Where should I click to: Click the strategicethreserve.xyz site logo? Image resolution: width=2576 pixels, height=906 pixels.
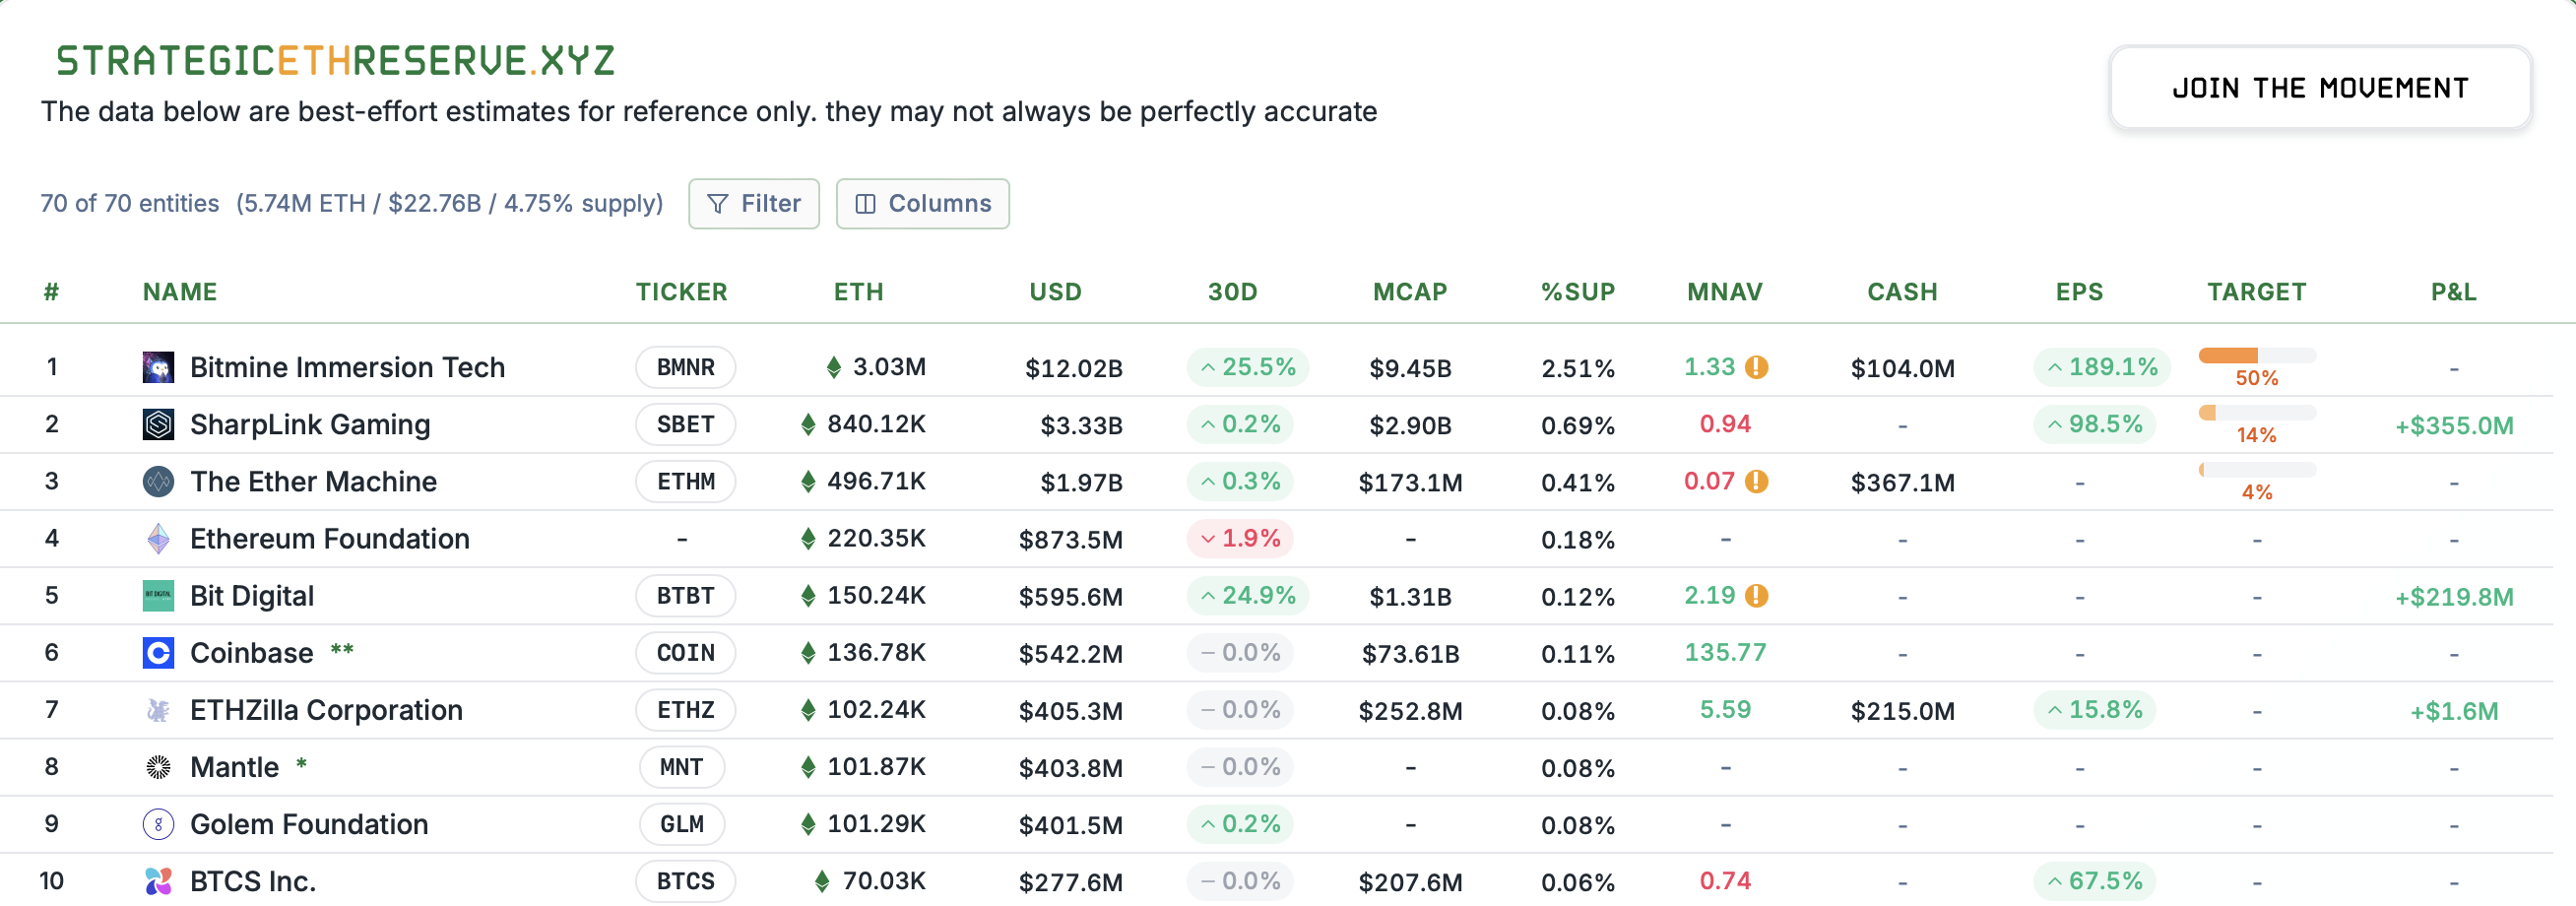[335, 60]
